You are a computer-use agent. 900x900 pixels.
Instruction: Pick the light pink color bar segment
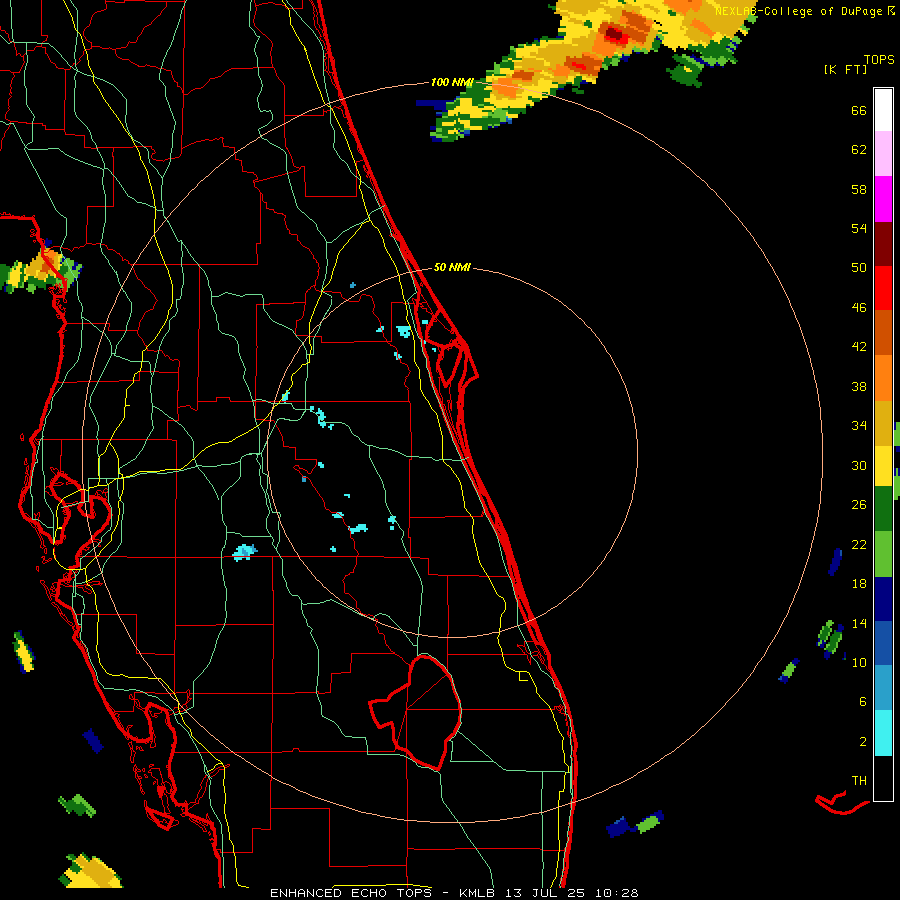883,153
